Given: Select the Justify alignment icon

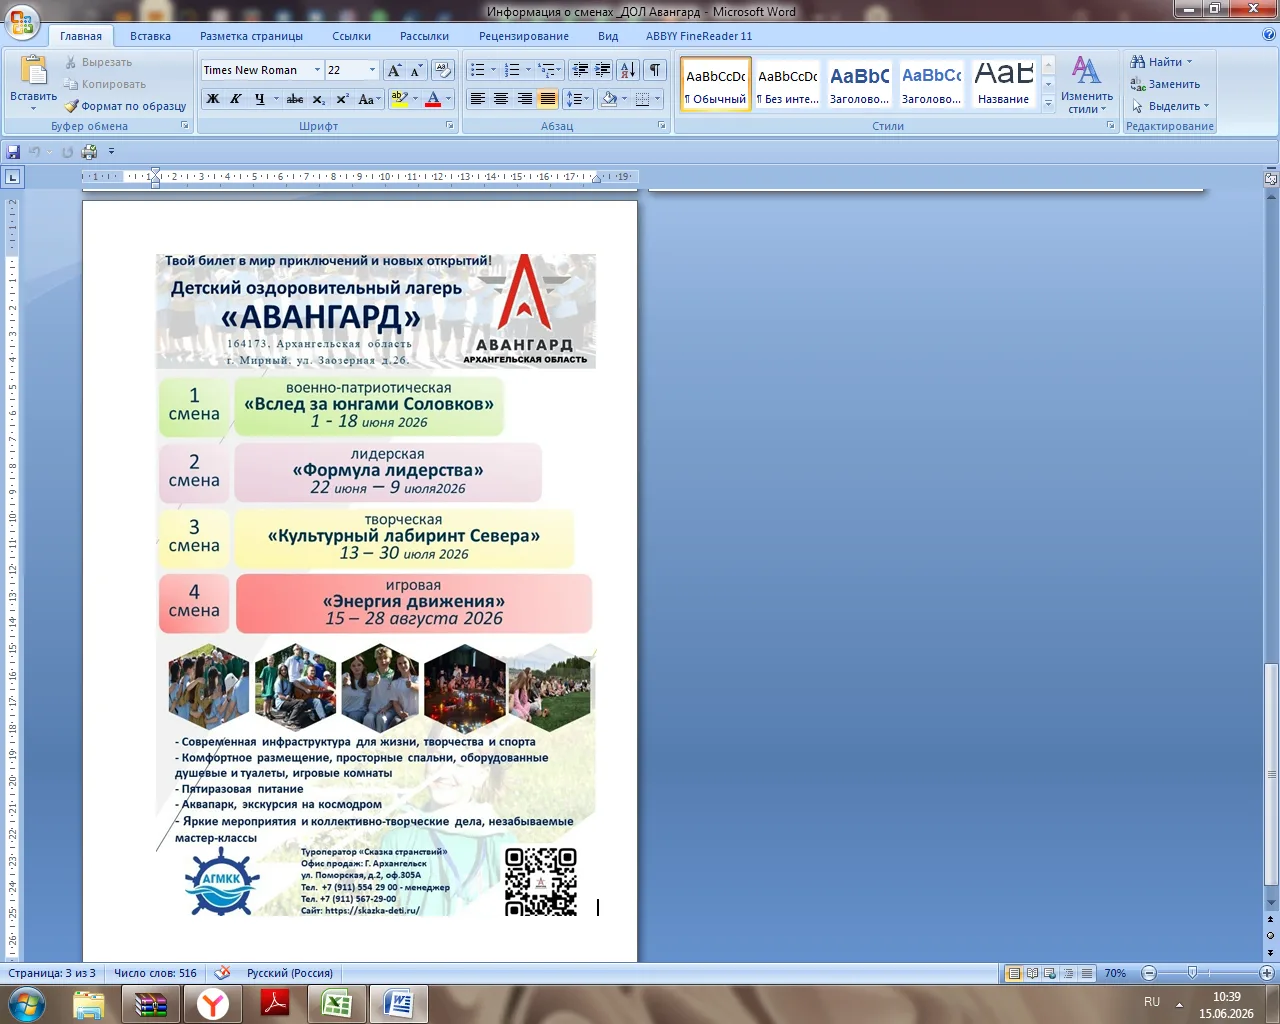Looking at the screenshot, I should click(548, 99).
